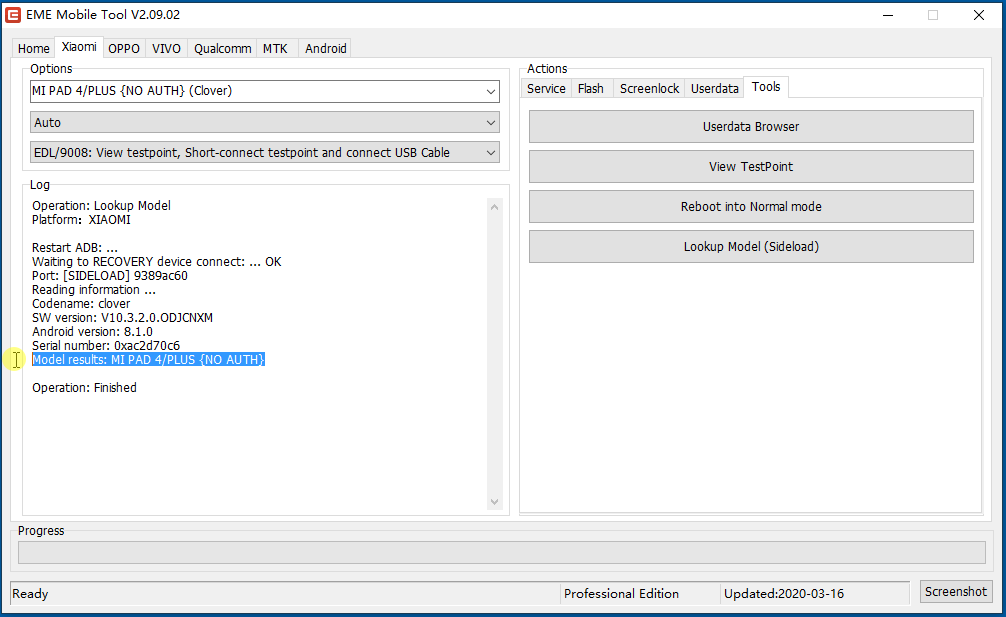Image resolution: width=1006 pixels, height=617 pixels.
Task: Select the Tools actions tab
Action: coord(766,87)
